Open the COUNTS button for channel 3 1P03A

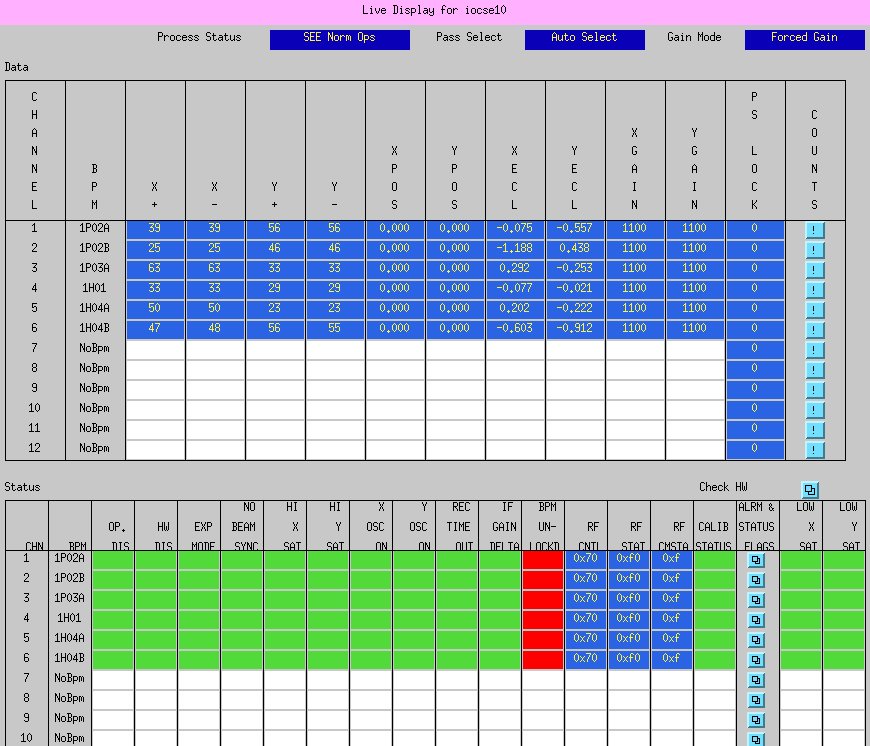[x=814, y=270]
